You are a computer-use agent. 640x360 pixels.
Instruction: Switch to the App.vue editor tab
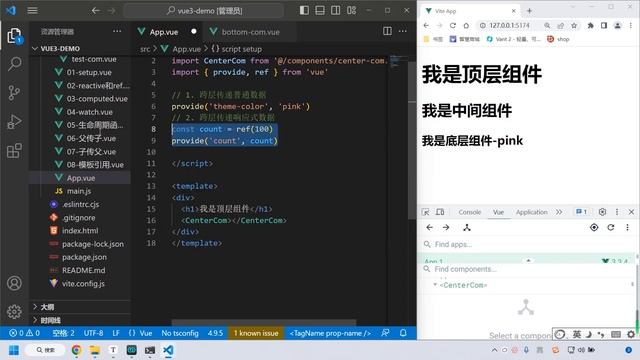[x=163, y=32]
